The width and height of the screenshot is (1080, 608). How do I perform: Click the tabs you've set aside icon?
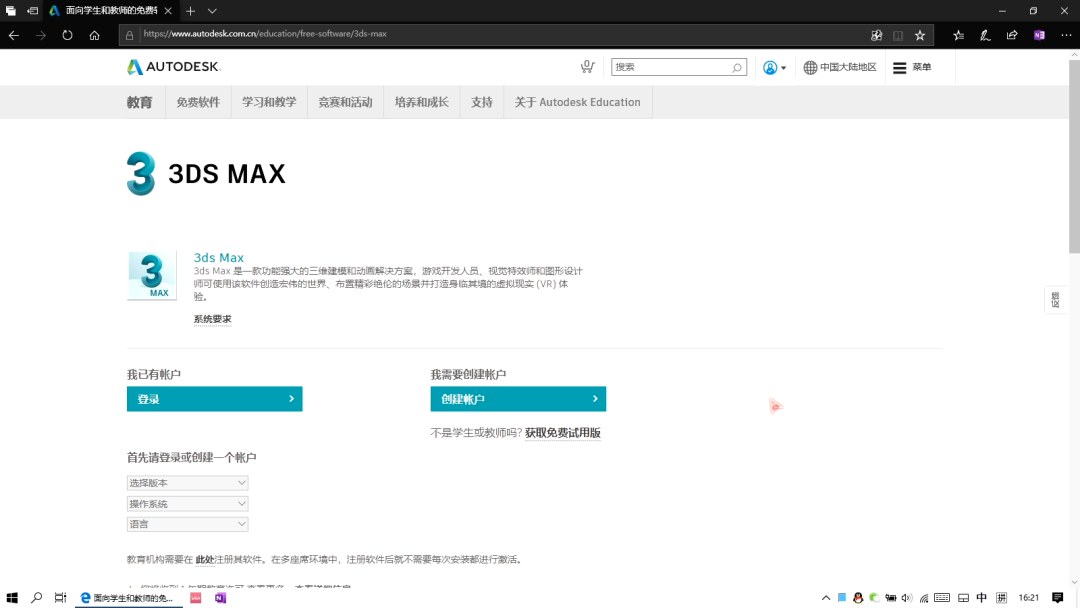point(11,11)
